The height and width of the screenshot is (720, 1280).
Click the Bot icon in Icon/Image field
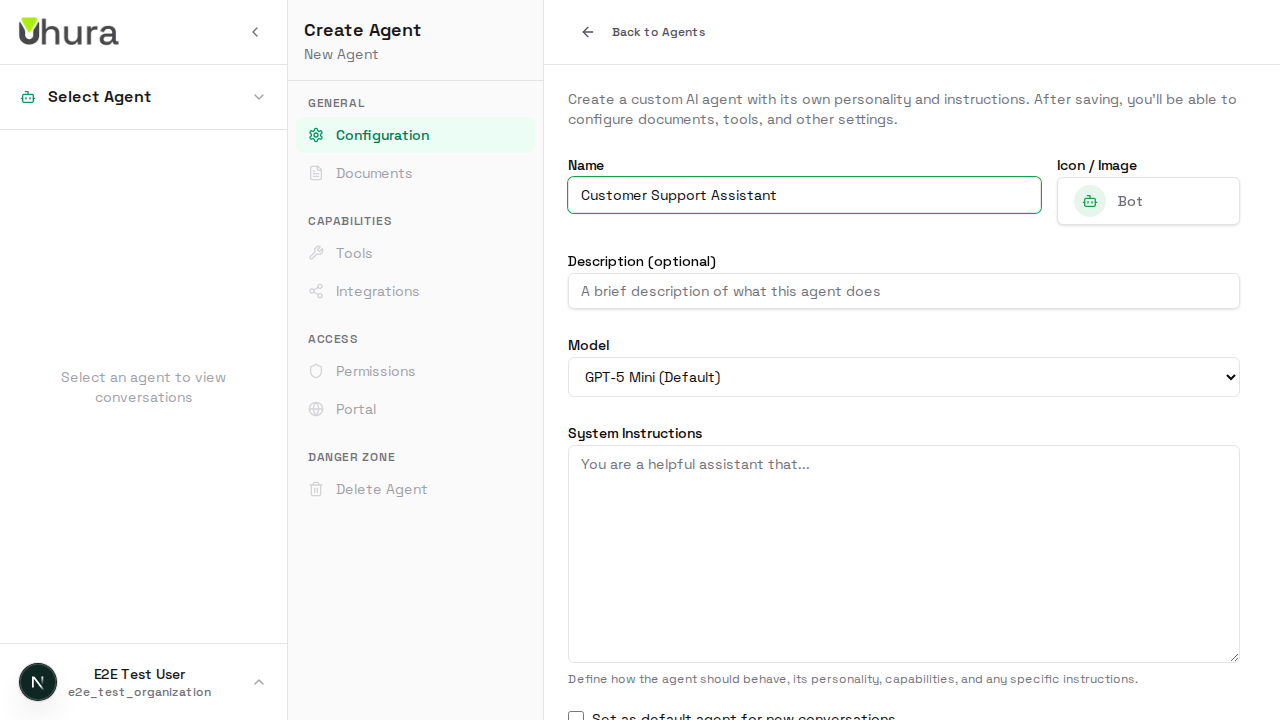coord(1089,201)
